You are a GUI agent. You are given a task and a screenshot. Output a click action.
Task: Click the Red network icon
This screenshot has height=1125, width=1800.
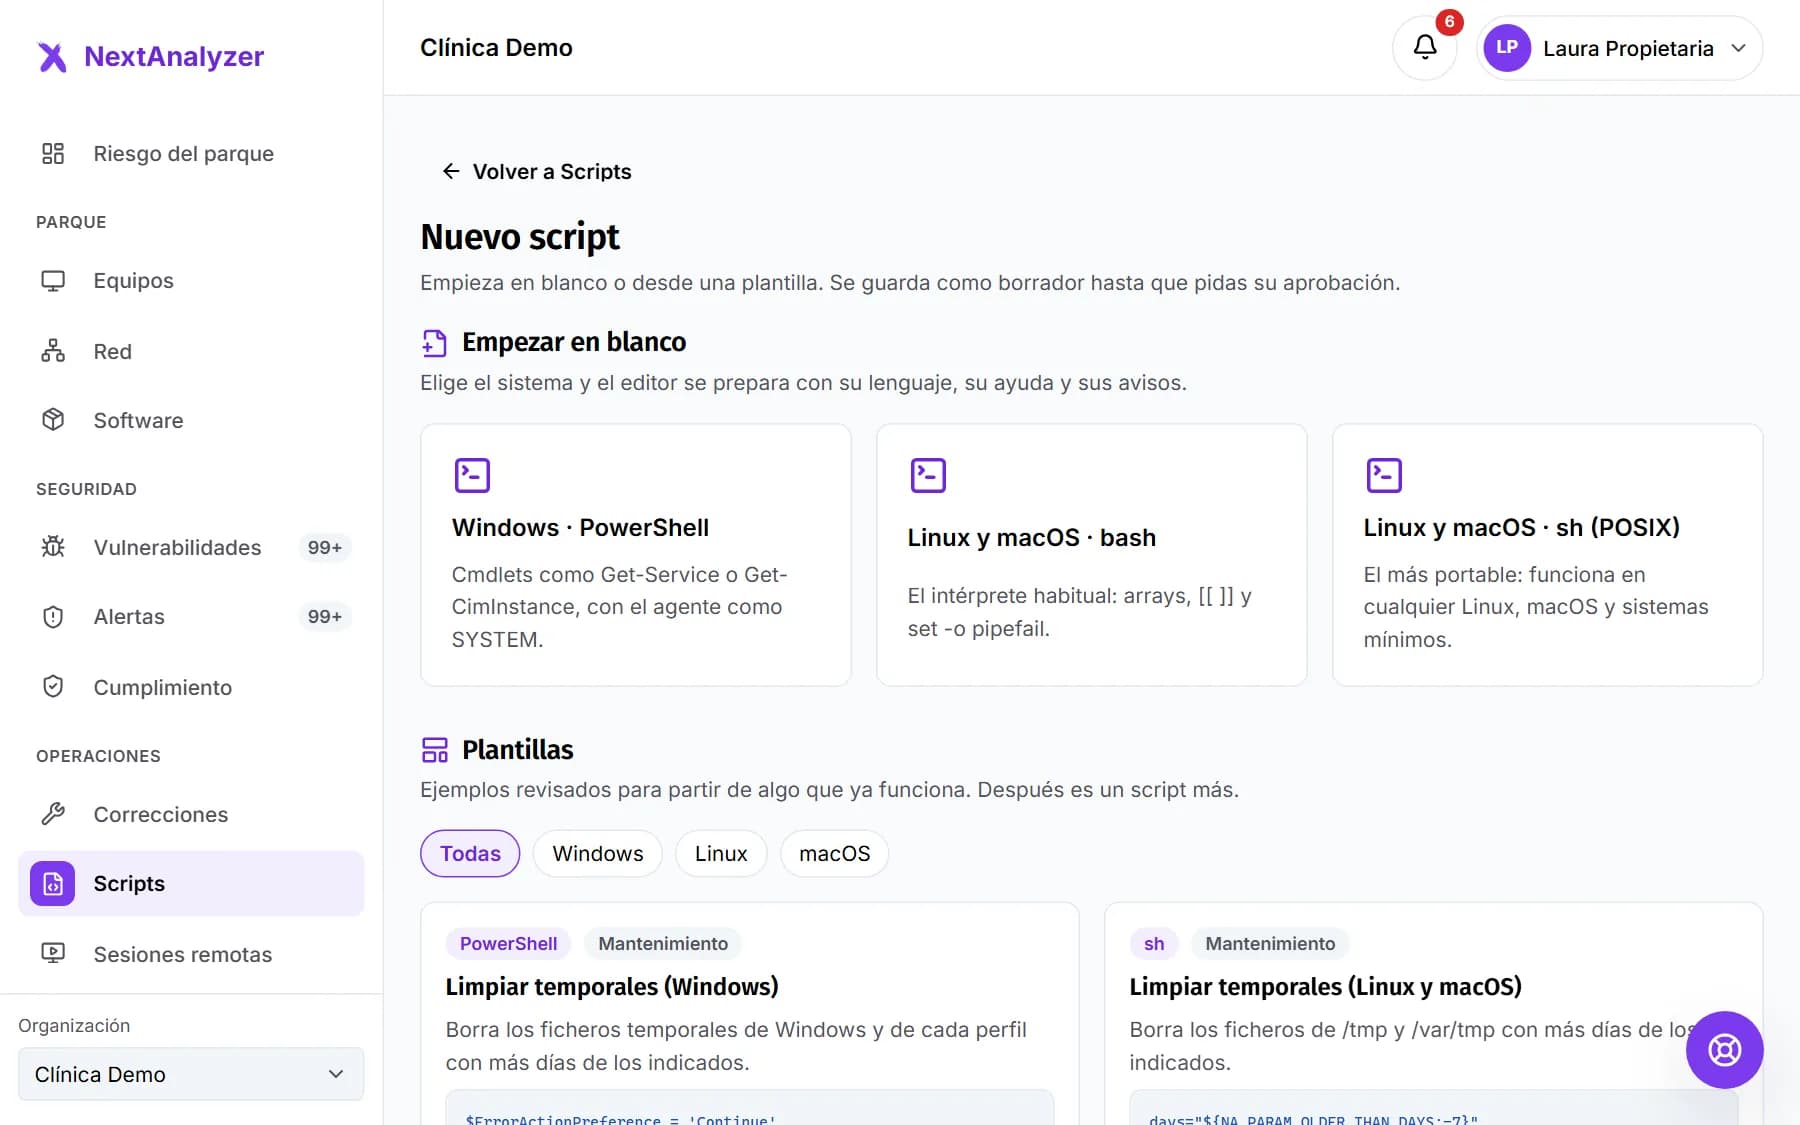click(x=53, y=351)
